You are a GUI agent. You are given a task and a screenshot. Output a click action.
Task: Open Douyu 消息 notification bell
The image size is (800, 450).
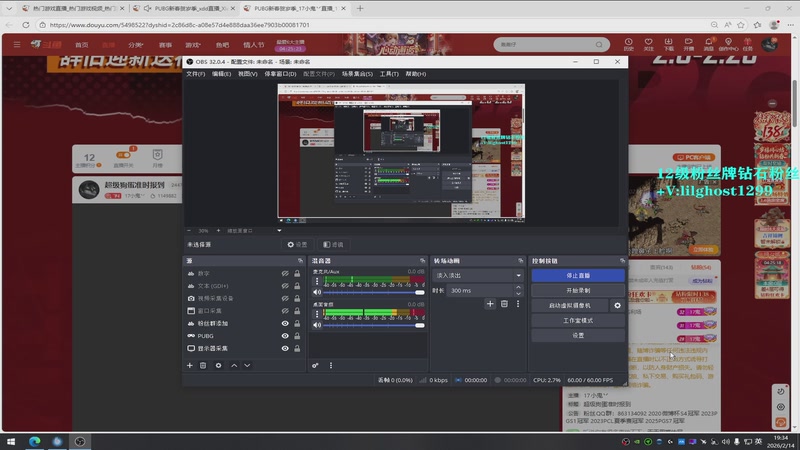709,44
